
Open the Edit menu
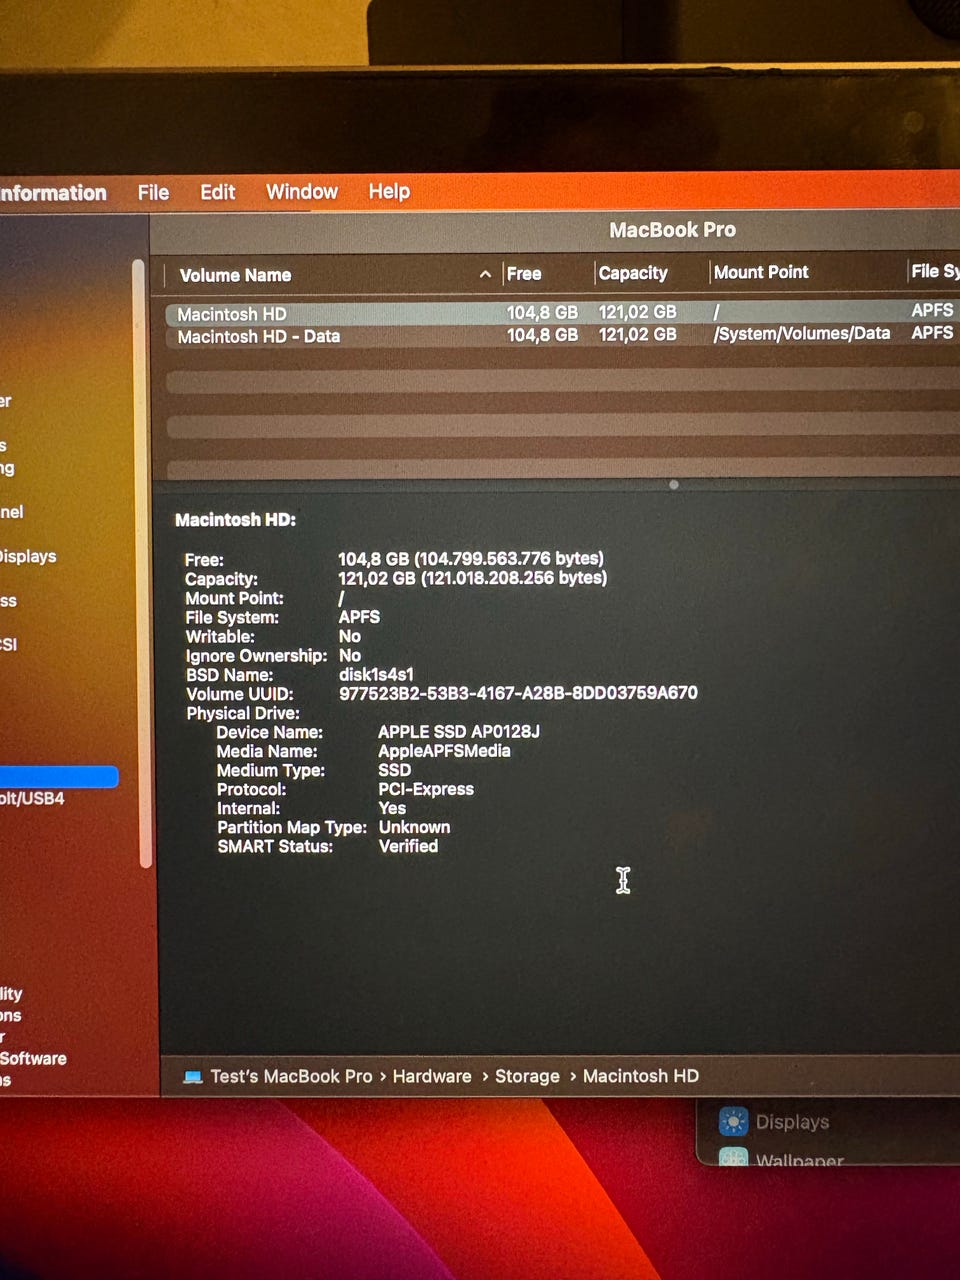(x=217, y=192)
